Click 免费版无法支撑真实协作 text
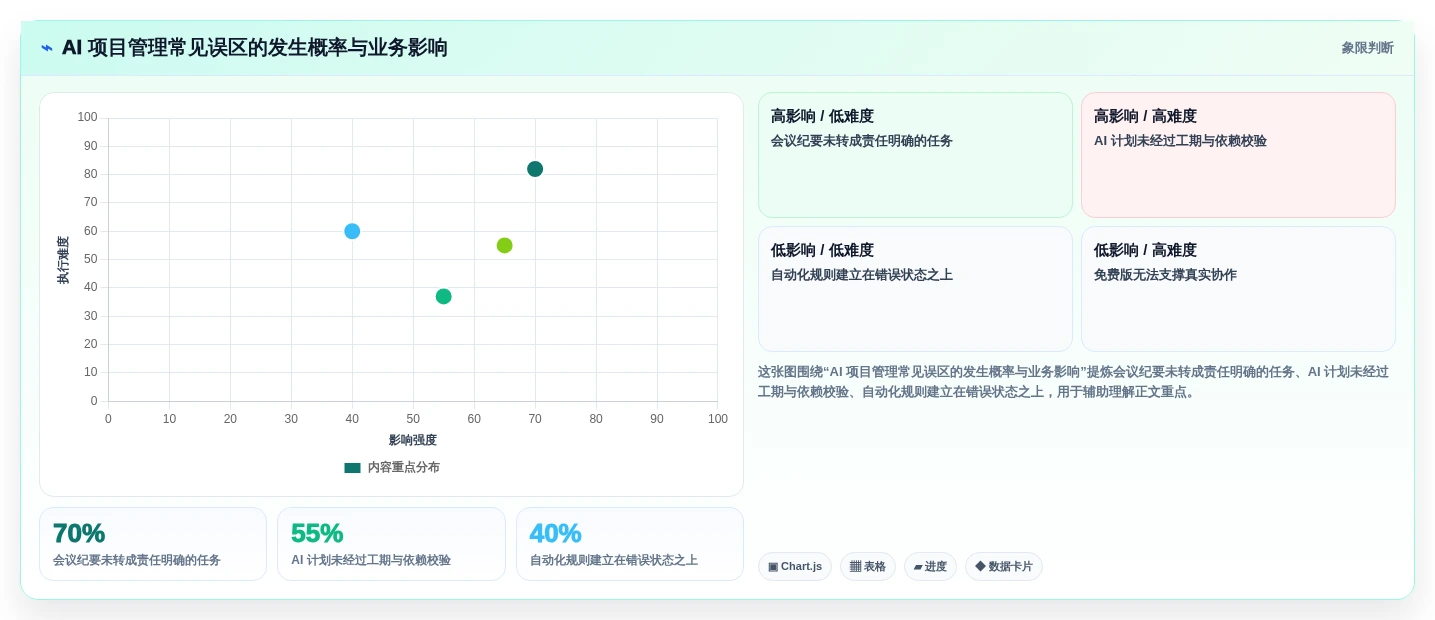 pyautogui.click(x=1165, y=275)
